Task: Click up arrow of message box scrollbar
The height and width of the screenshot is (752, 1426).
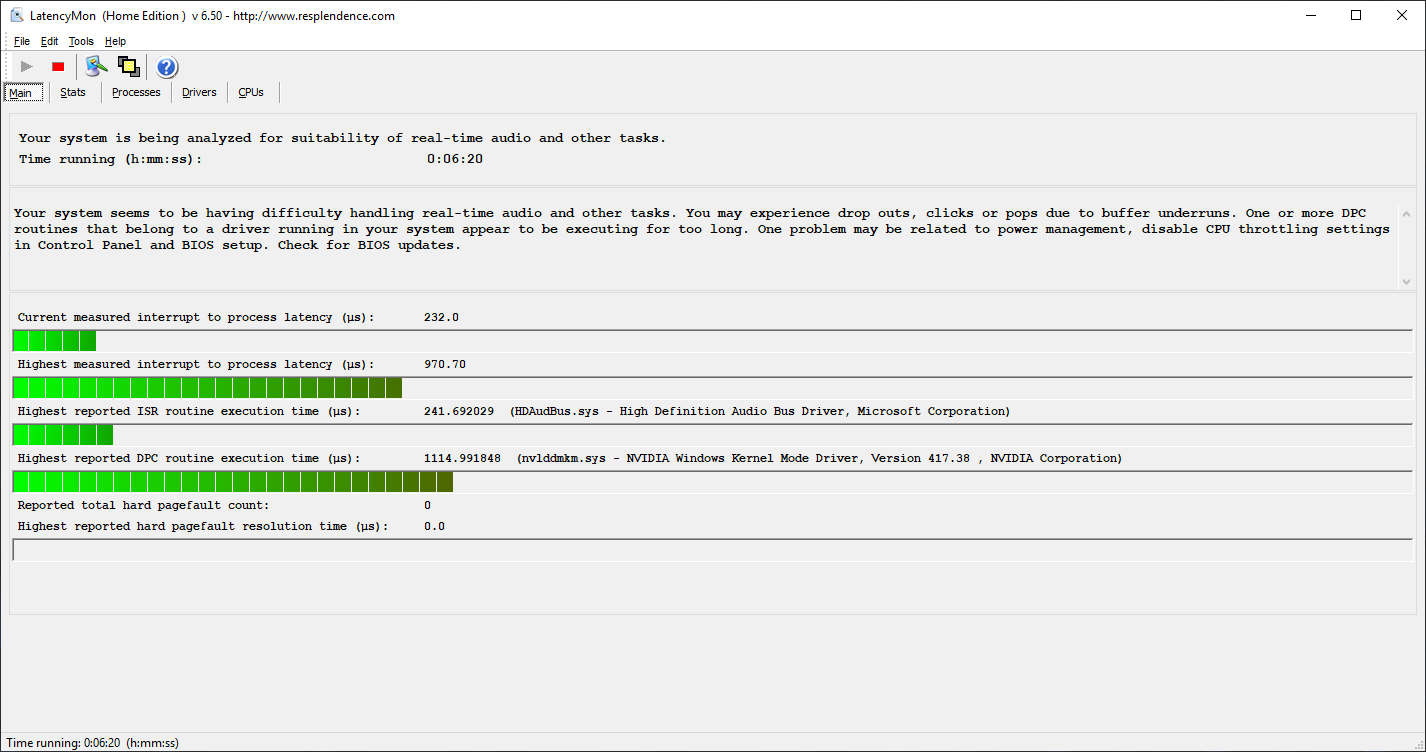Action: 1406,214
